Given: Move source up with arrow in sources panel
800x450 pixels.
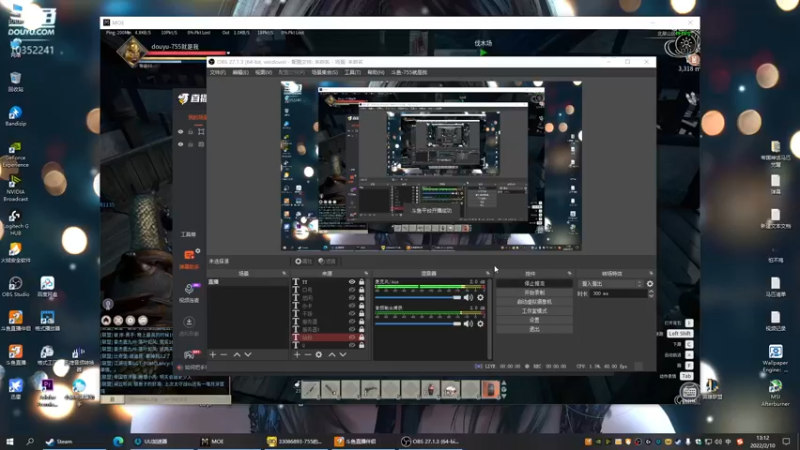Looking at the screenshot, I should 332,354.
